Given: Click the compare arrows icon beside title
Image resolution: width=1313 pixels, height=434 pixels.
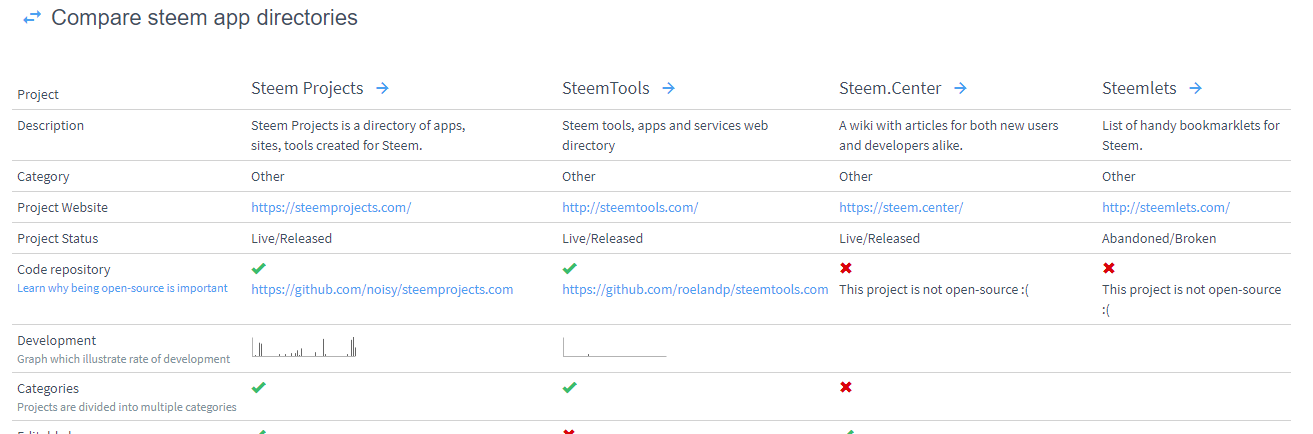Looking at the screenshot, I should [x=32, y=18].
